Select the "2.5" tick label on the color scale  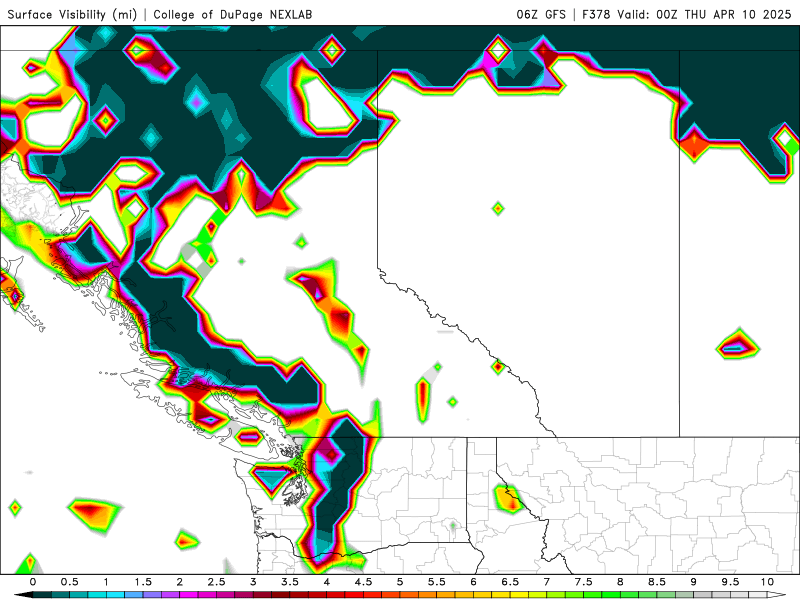[x=216, y=582]
